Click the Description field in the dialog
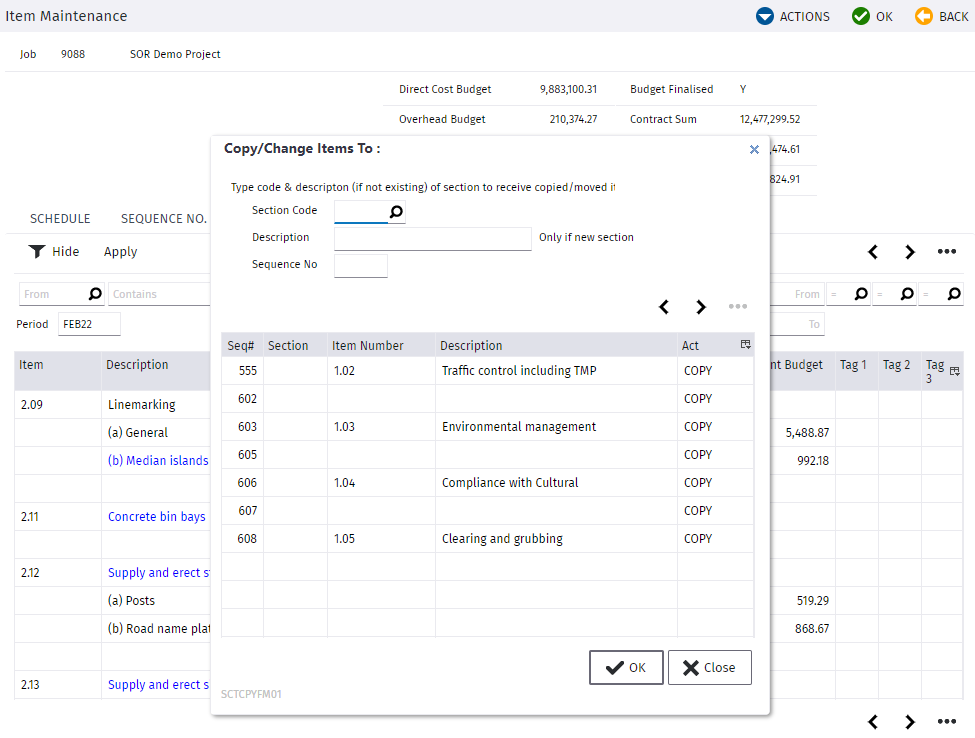 [433, 238]
